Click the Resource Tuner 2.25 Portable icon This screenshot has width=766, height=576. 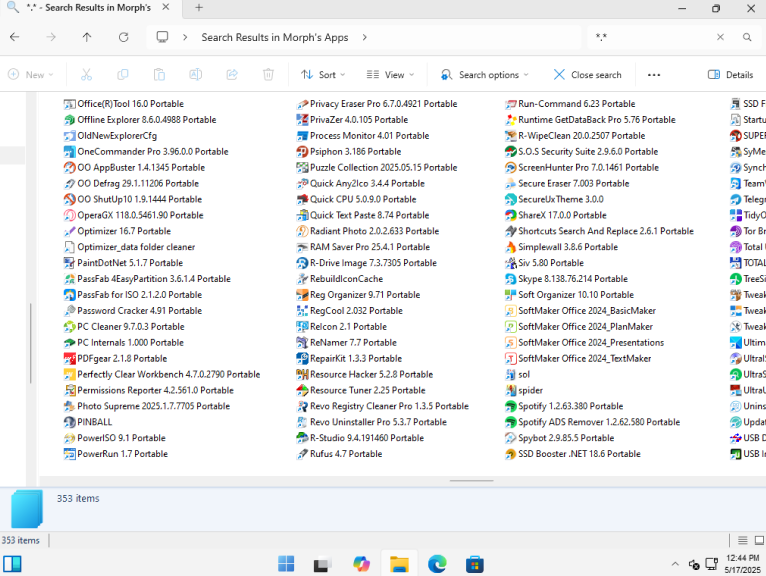click(x=302, y=390)
